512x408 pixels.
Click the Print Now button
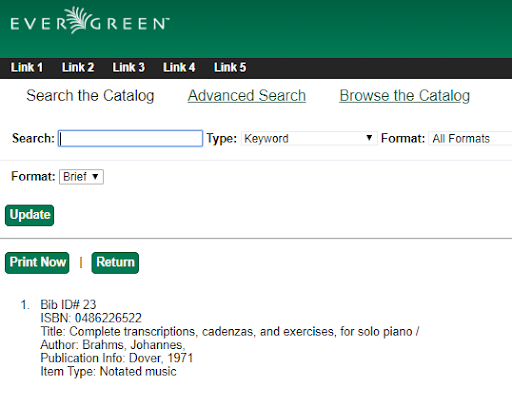click(x=37, y=263)
